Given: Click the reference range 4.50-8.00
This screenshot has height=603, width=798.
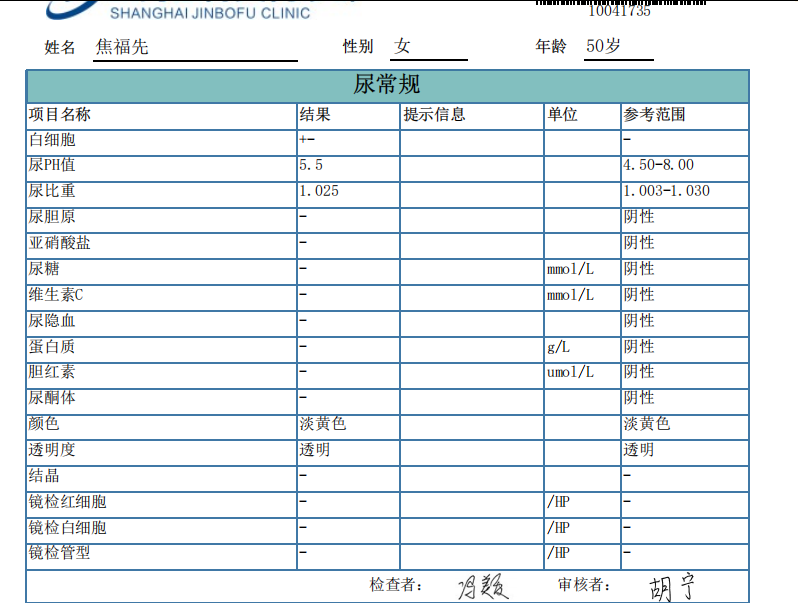Looking at the screenshot, I should click(658, 165).
